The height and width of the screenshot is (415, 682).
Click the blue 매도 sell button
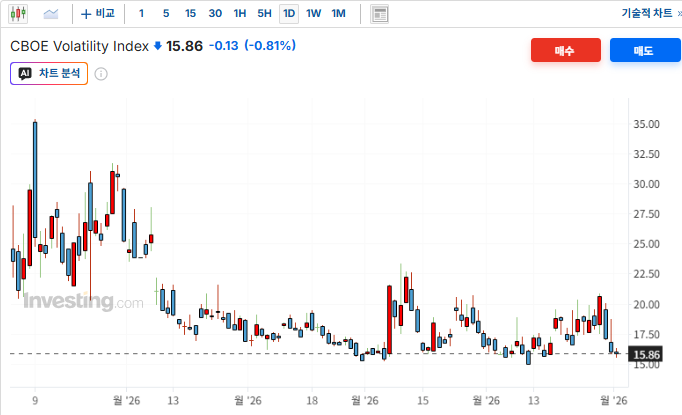tap(645, 50)
